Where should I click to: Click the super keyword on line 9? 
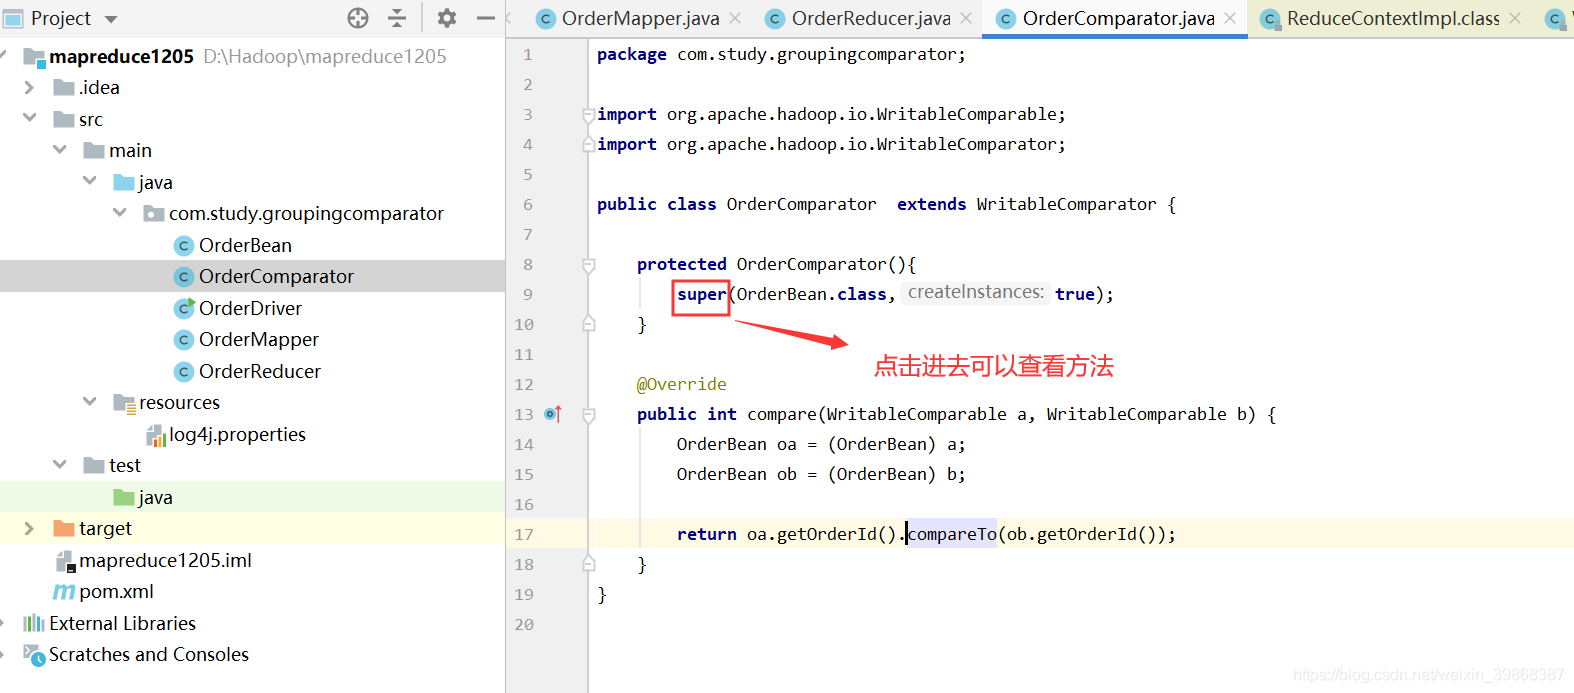click(x=701, y=295)
